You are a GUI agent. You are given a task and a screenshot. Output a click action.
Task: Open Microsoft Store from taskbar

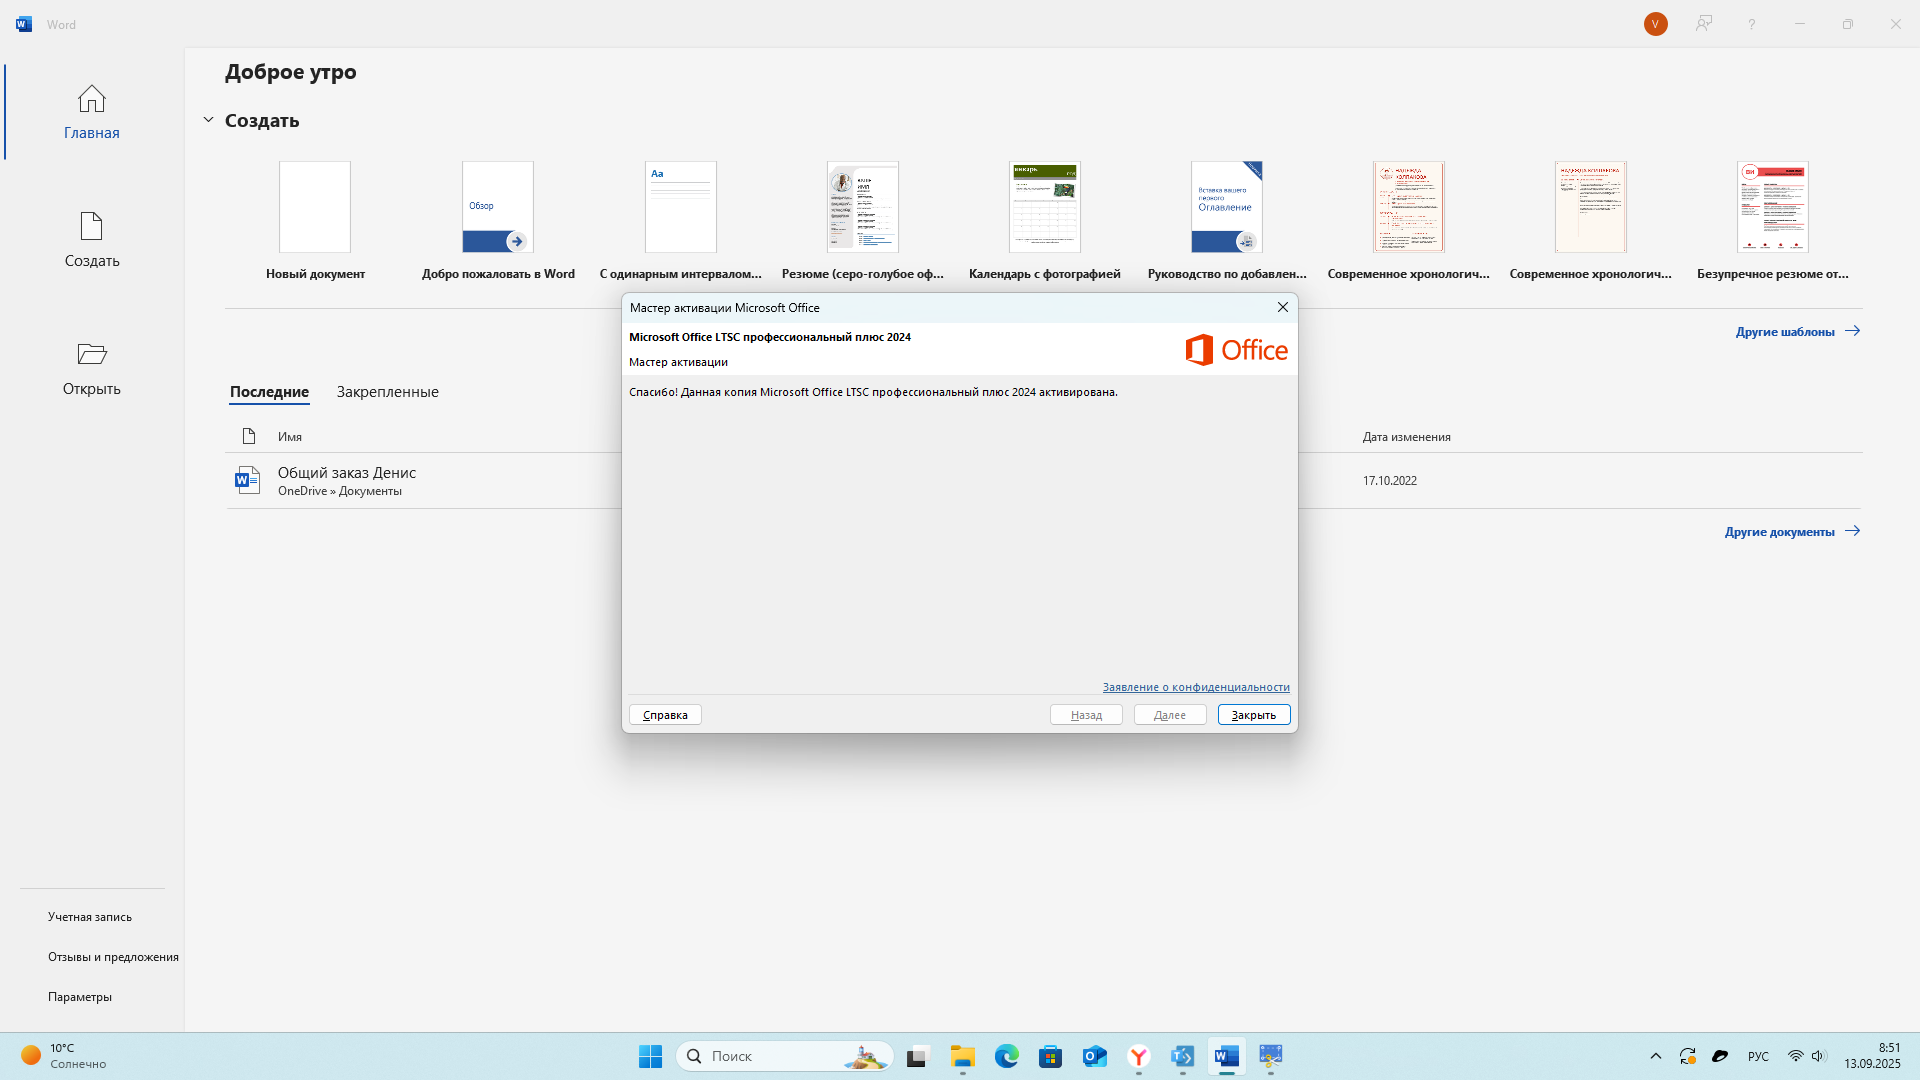click(x=1051, y=1056)
